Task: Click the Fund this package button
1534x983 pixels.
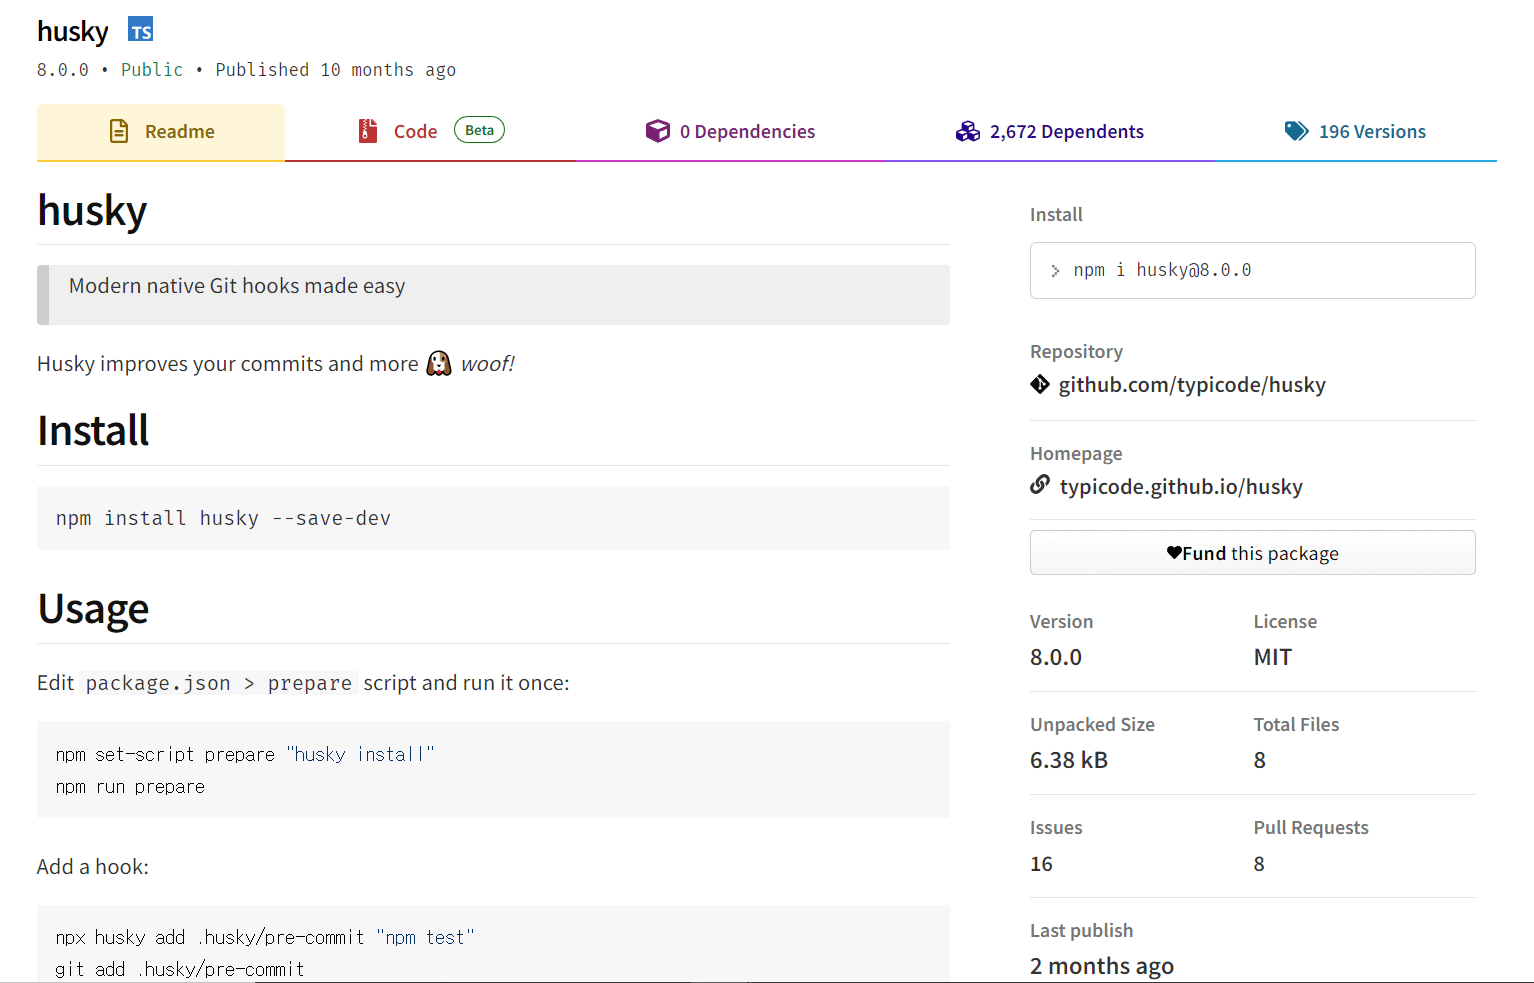Action: click(1252, 552)
